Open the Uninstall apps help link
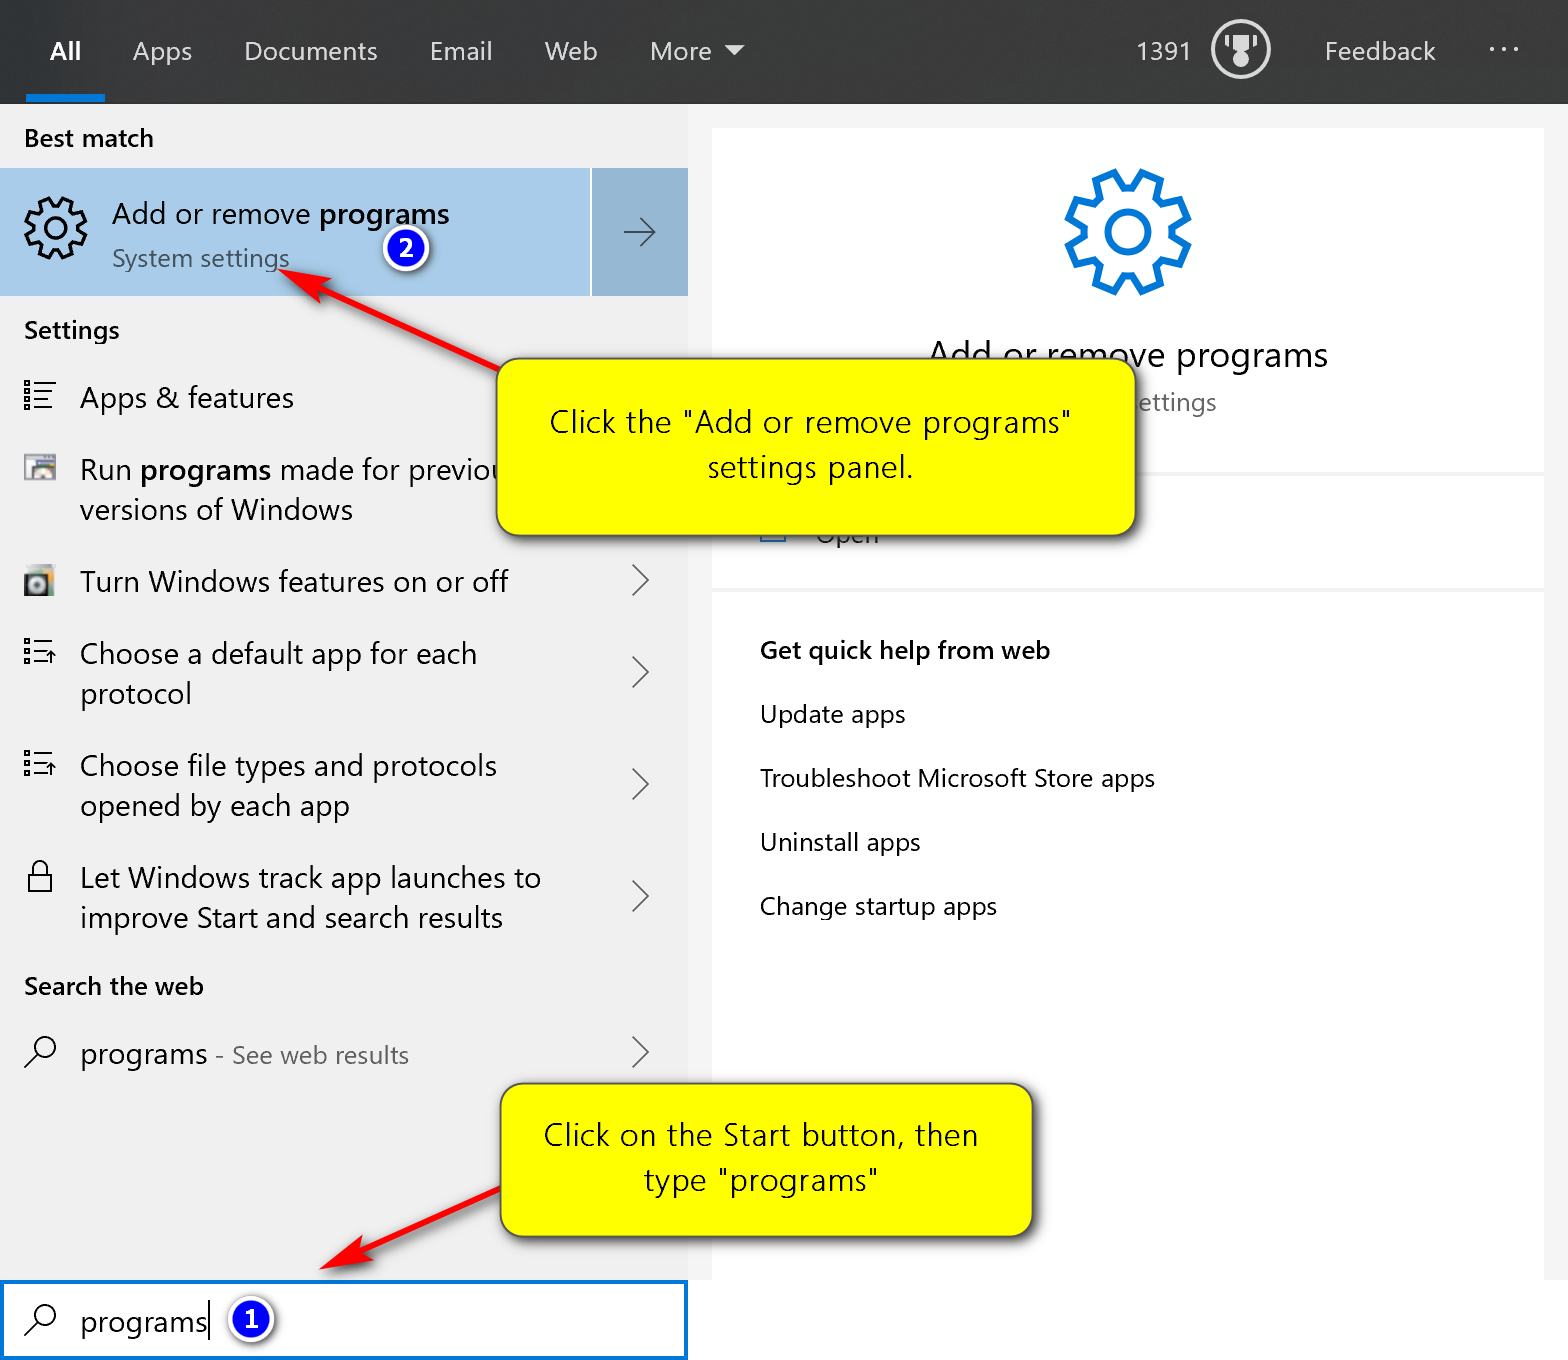Image resolution: width=1568 pixels, height=1360 pixels. tap(840, 843)
